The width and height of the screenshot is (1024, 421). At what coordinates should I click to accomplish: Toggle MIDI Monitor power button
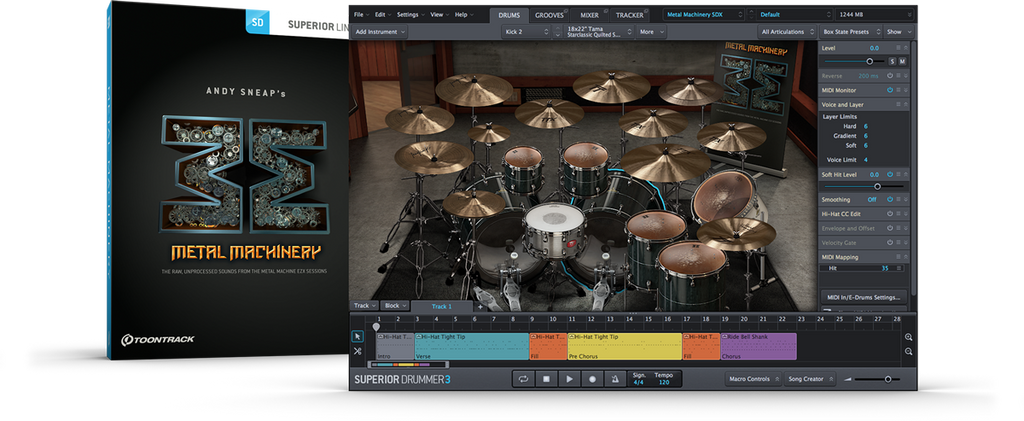click(x=890, y=90)
